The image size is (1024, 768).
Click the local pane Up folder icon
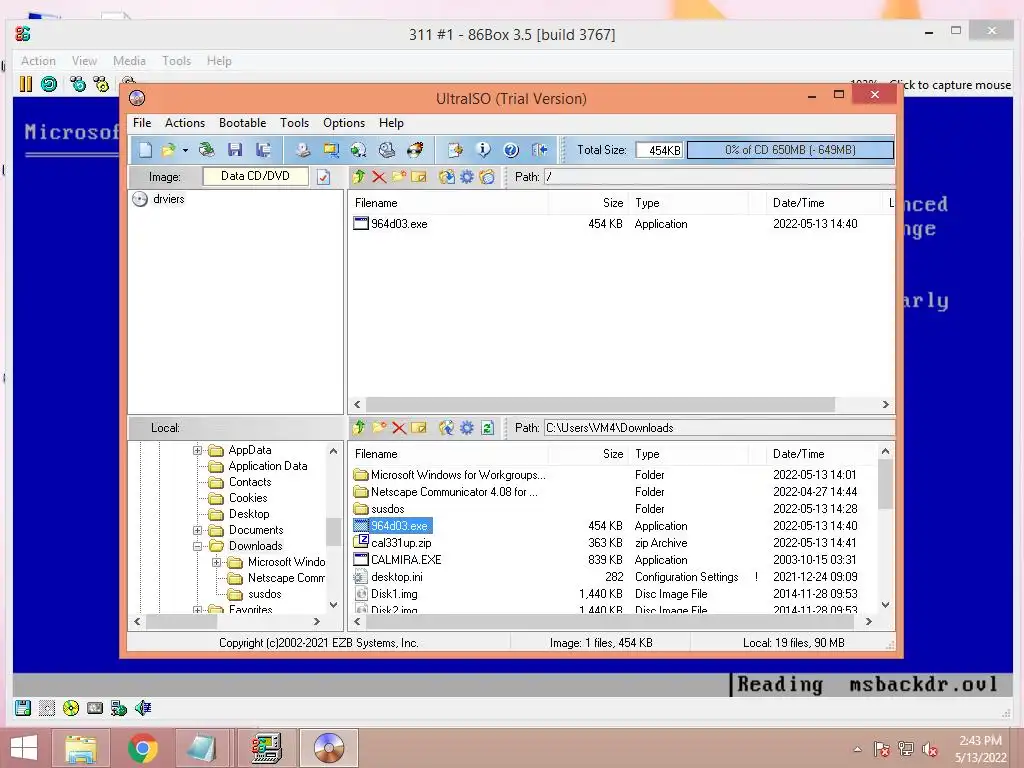pos(359,428)
